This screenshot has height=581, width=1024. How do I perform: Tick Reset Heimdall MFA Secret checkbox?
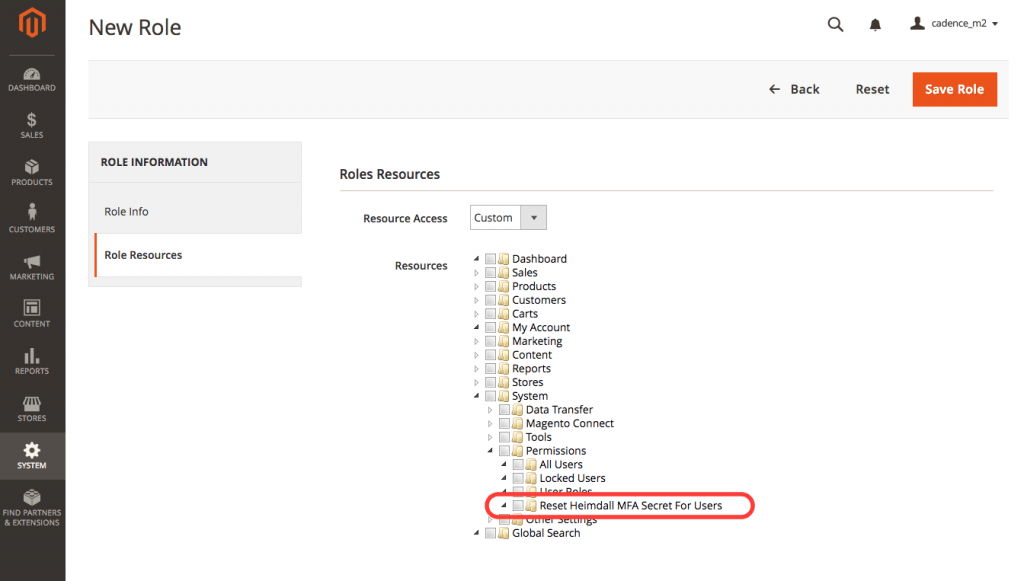[518, 506]
